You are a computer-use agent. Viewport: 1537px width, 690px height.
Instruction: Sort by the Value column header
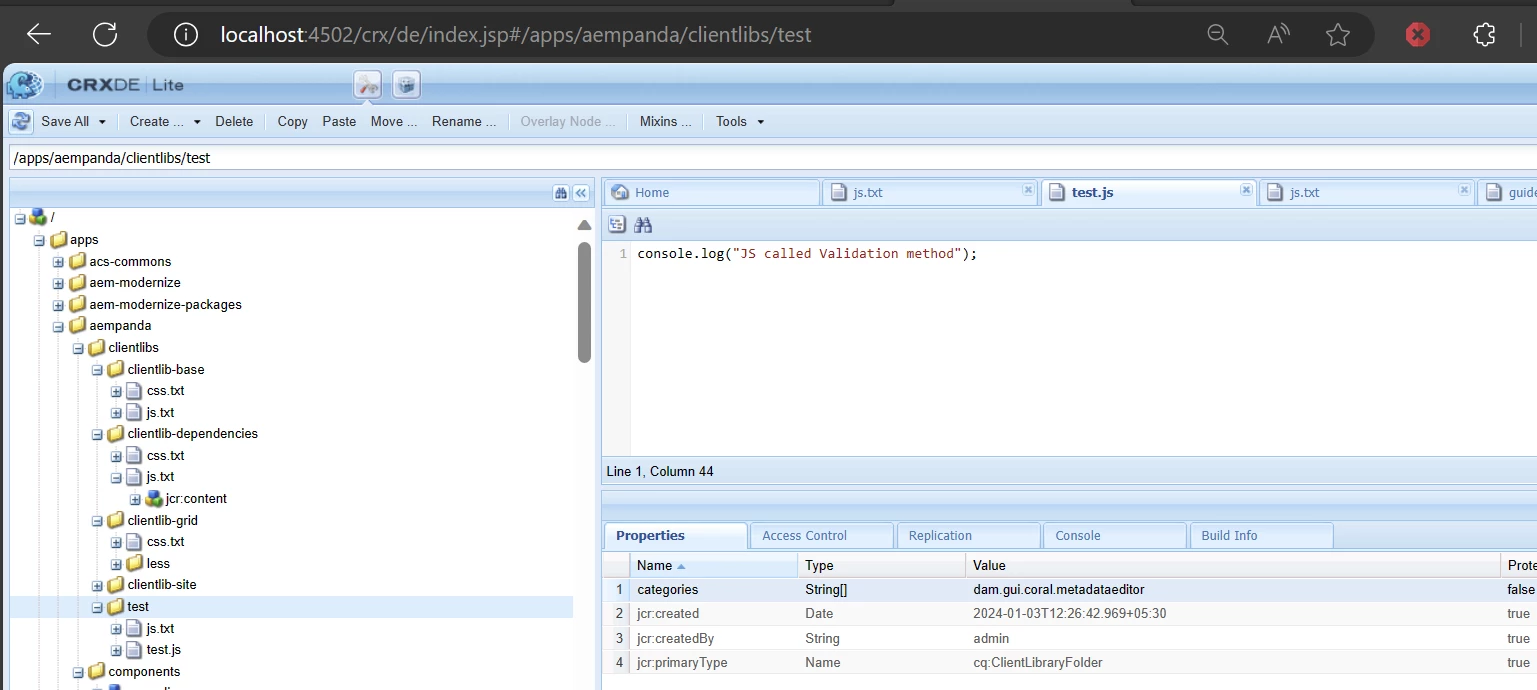(x=1233, y=565)
